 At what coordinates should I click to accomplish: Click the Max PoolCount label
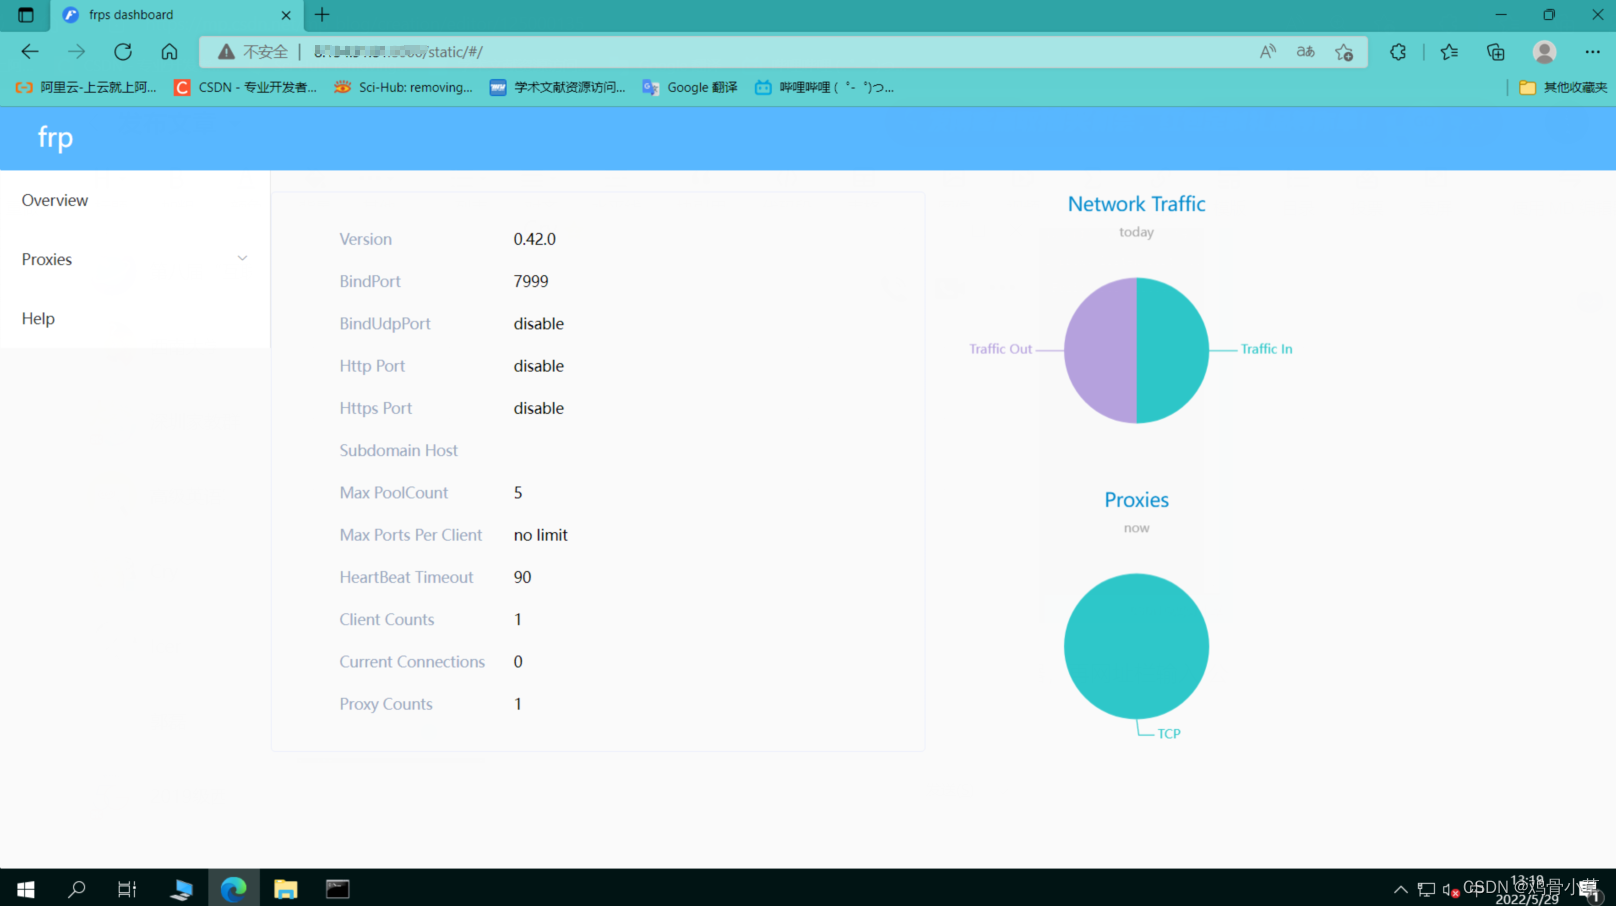tap(393, 493)
